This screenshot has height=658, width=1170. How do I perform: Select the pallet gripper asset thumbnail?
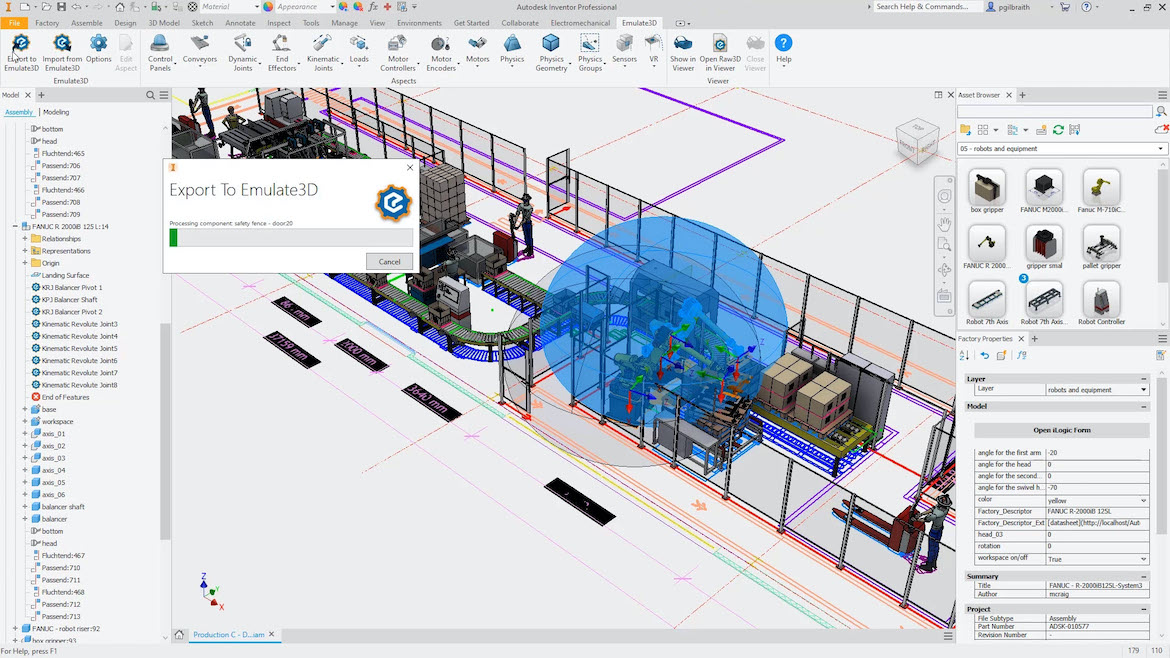(x=1100, y=244)
